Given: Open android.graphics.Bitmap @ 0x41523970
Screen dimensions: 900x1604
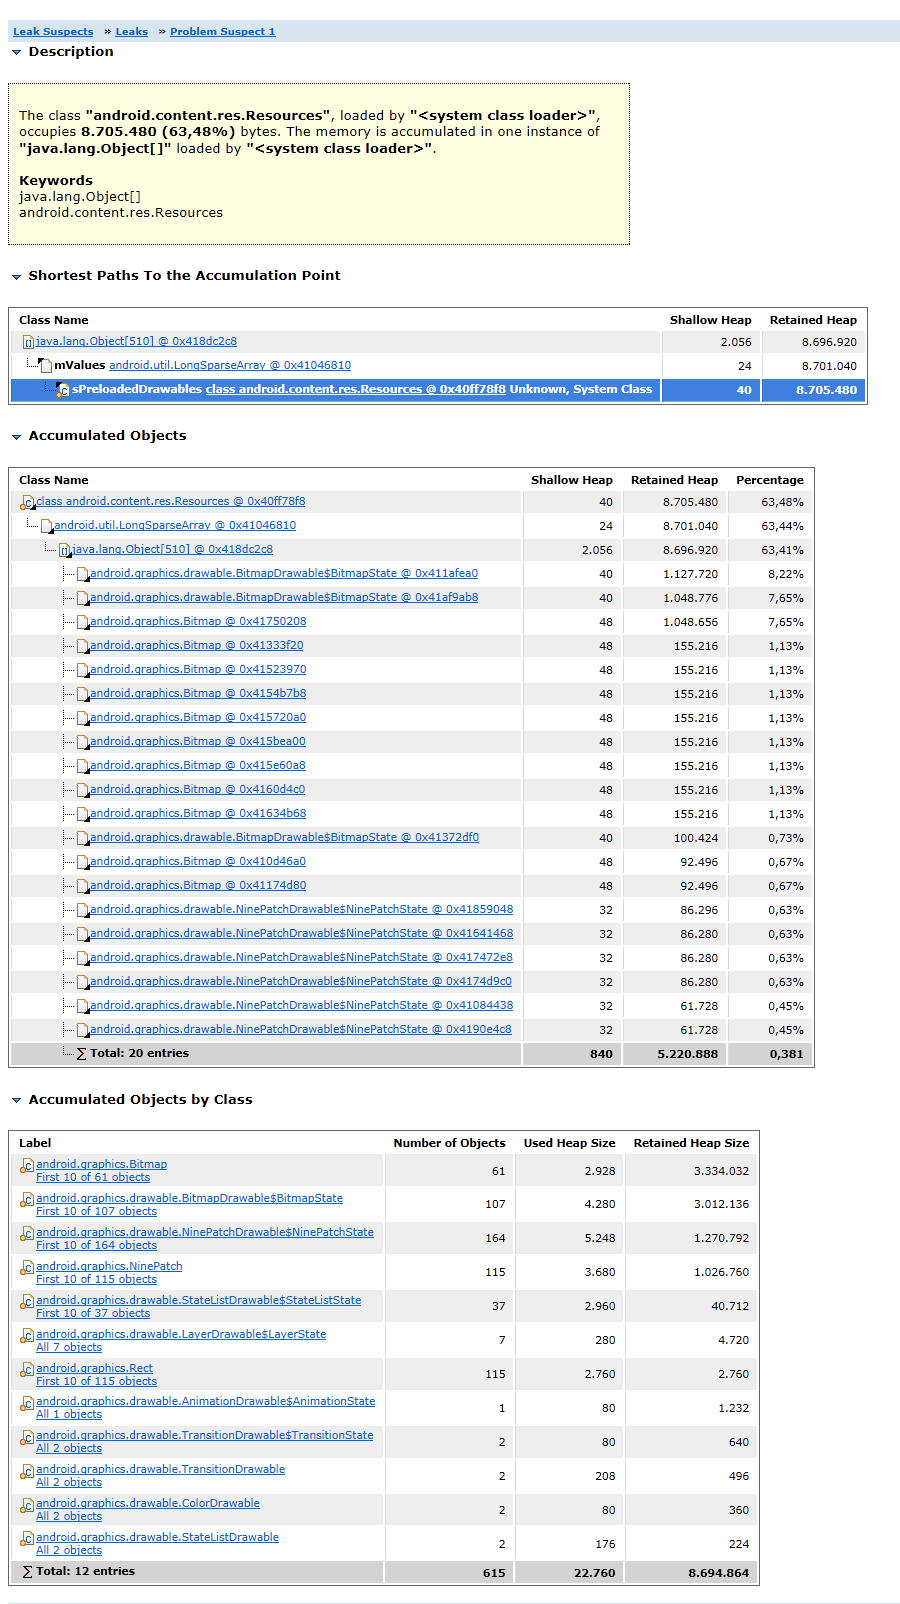Looking at the screenshot, I should point(198,669).
